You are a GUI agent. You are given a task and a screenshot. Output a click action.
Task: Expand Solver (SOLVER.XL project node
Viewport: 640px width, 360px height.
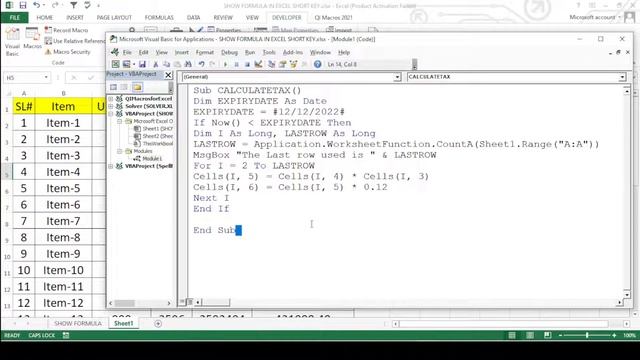pyautogui.click(x=111, y=106)
